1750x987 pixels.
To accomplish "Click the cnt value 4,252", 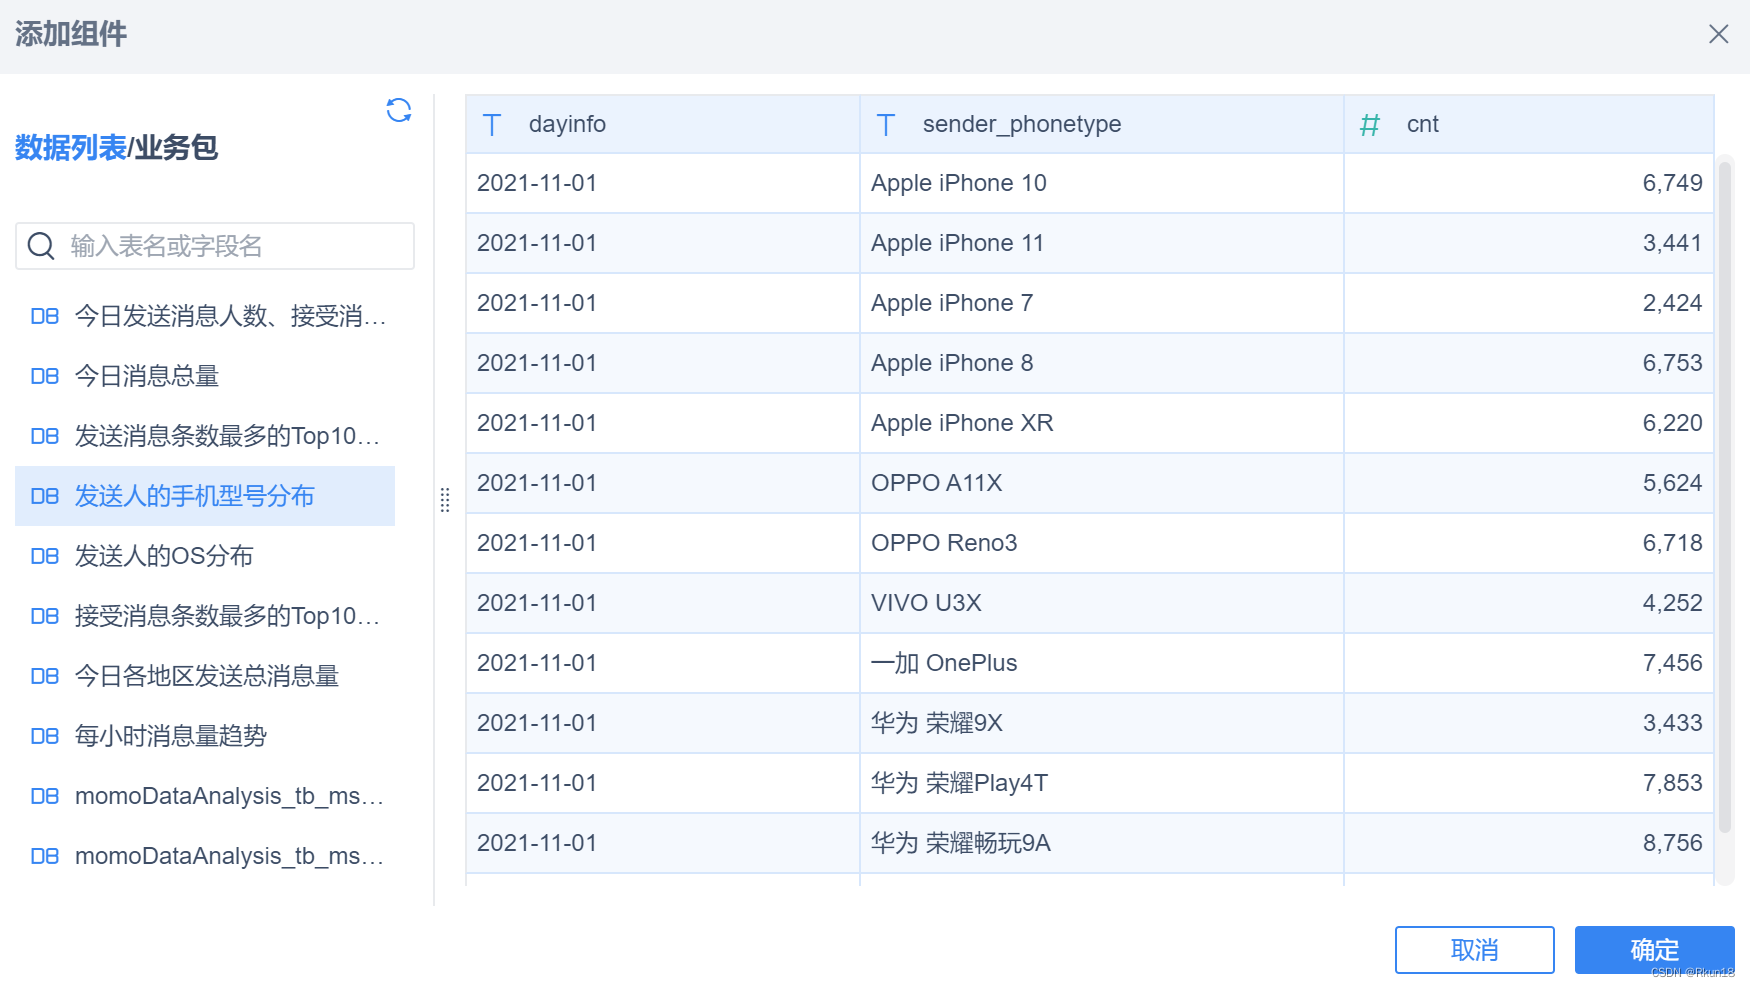I will pyautogui.click(x=1672, y=603).
